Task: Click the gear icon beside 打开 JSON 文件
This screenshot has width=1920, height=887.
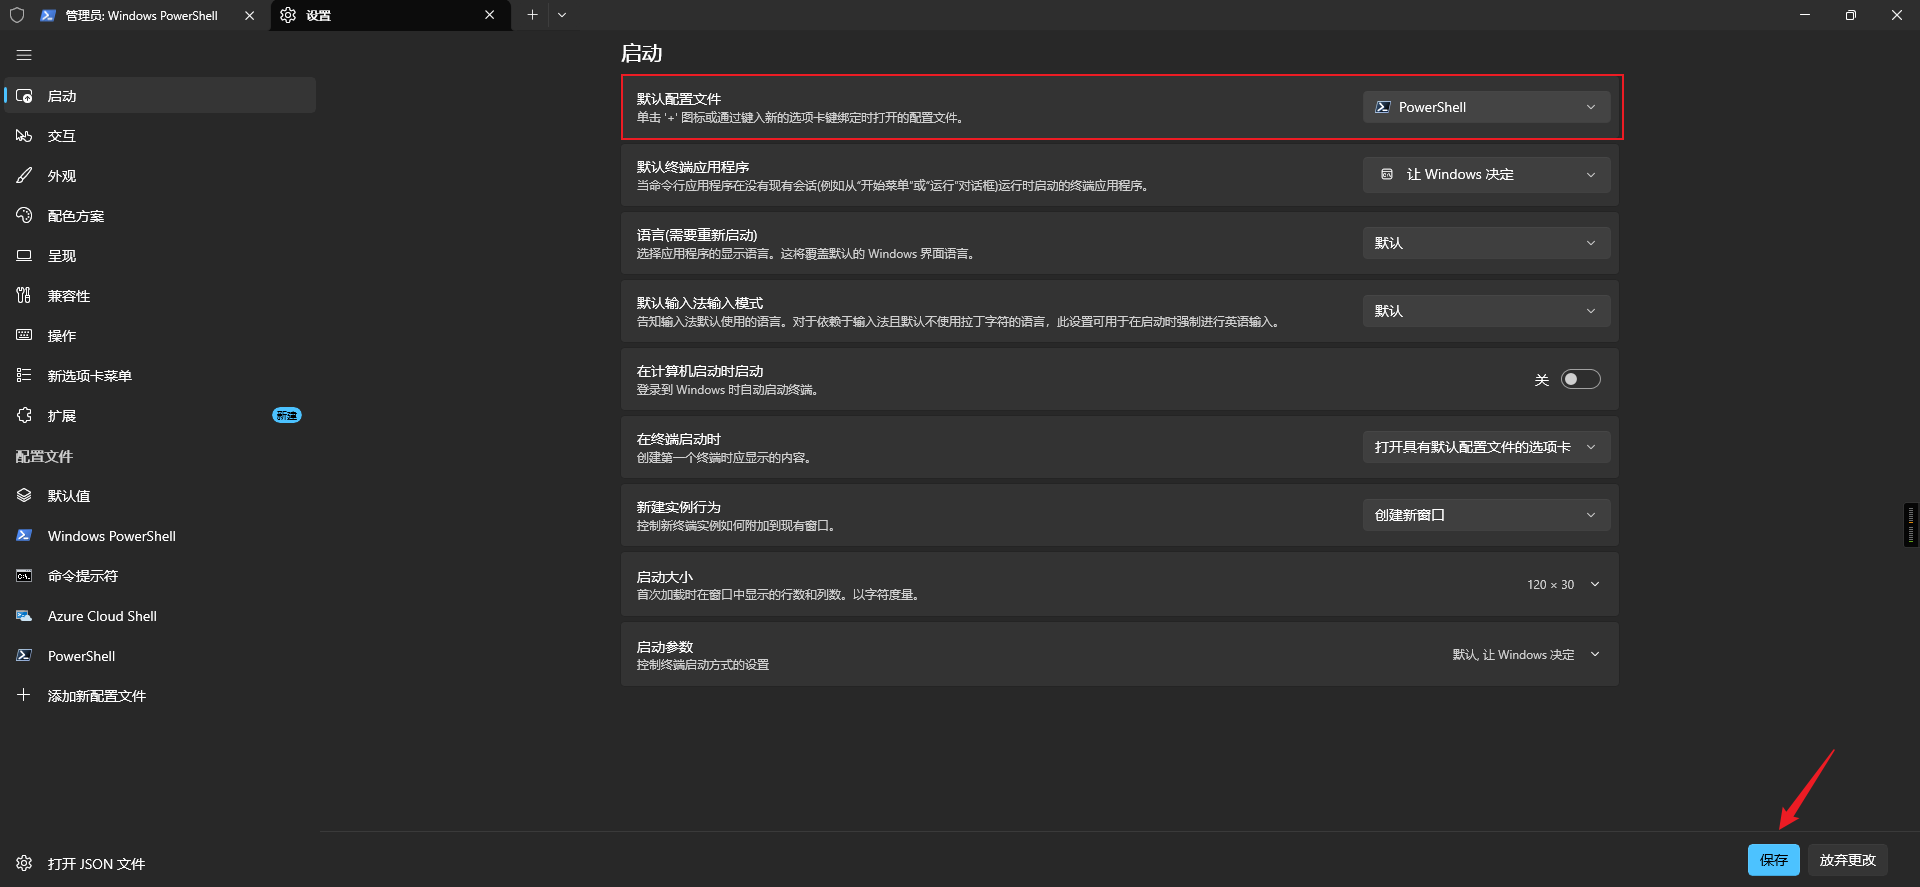Action: pyautogui.click(x=24, y=863)
